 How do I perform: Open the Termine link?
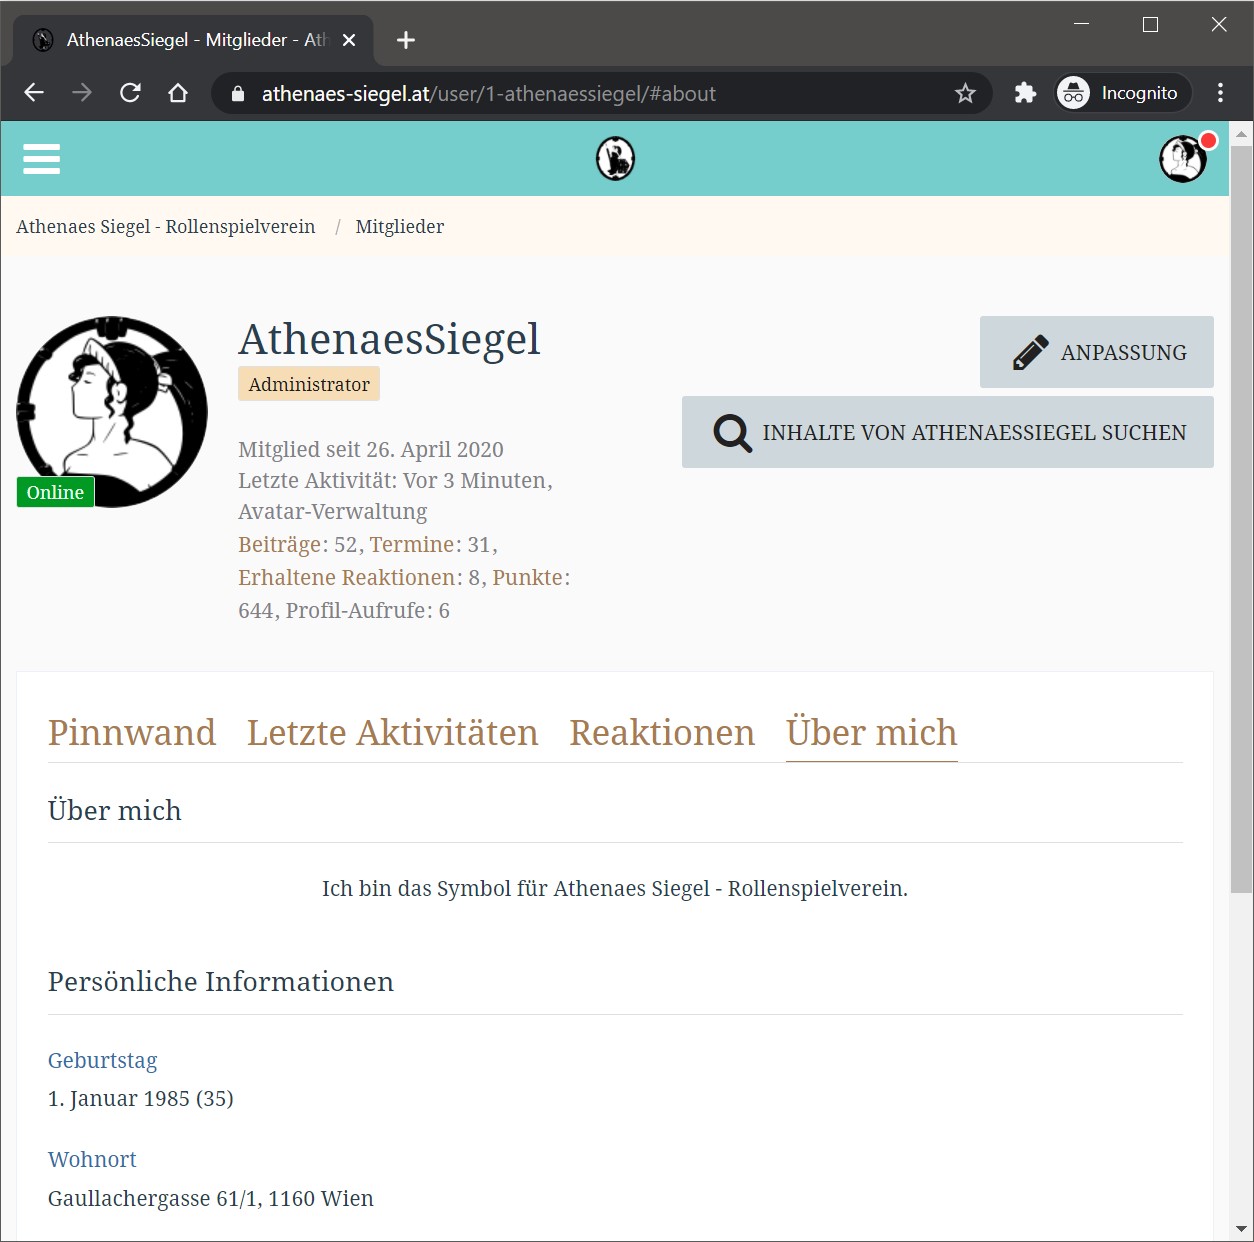(x=412, y=545)
